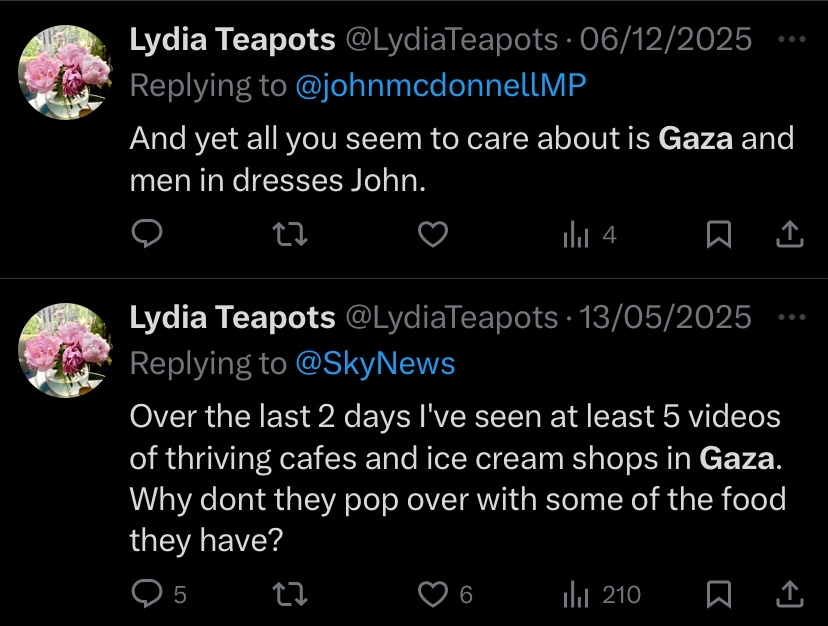Viewport: 828px width, 626px height.
Task: Open more options on 13/05/2025 tweet
Action: point(792,317)
